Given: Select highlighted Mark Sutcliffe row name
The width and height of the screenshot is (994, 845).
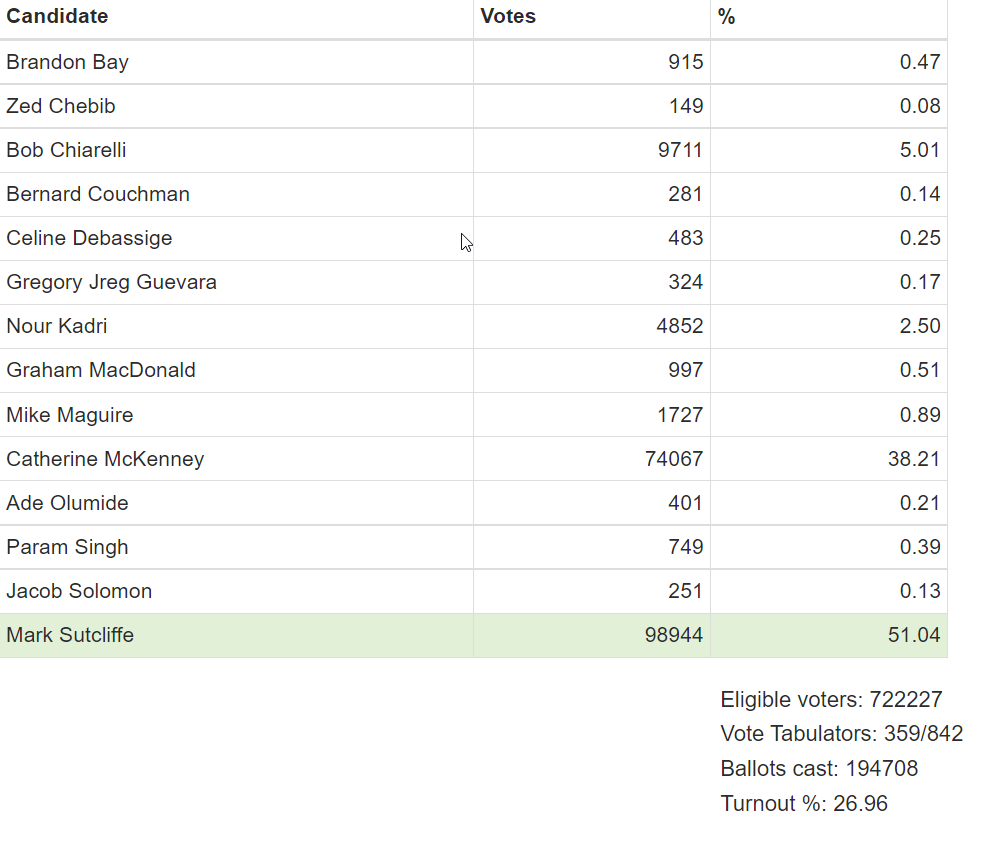Looking at the screenshot, I should point(70,635).
